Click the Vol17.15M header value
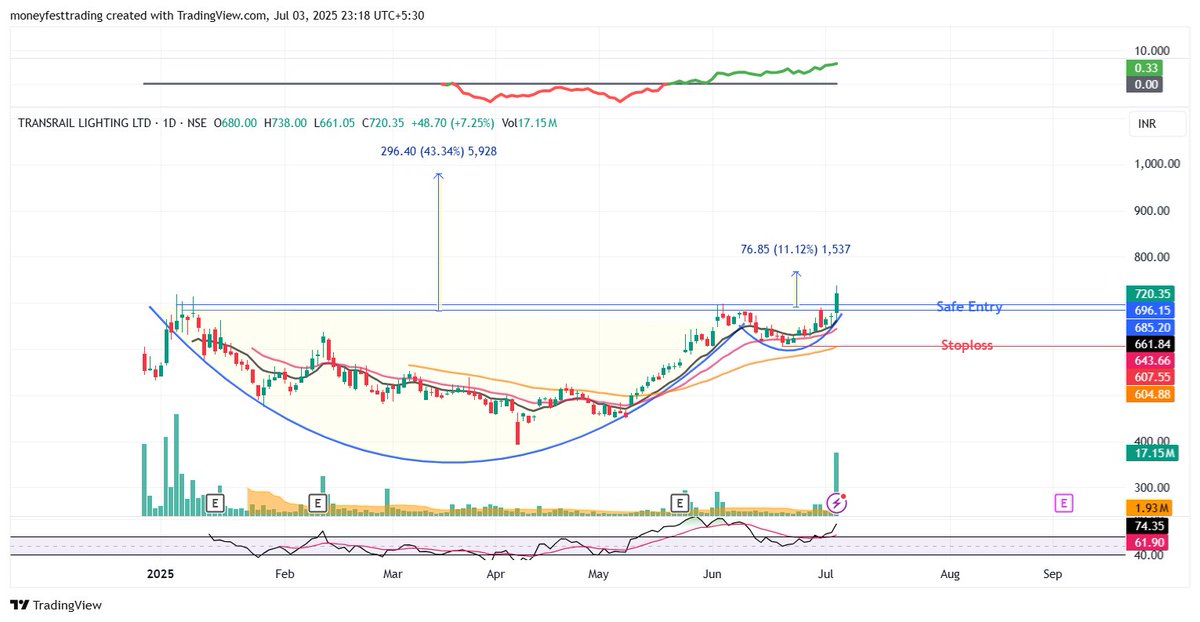The width and height of the screenshot is (1200, 622). 530,123
